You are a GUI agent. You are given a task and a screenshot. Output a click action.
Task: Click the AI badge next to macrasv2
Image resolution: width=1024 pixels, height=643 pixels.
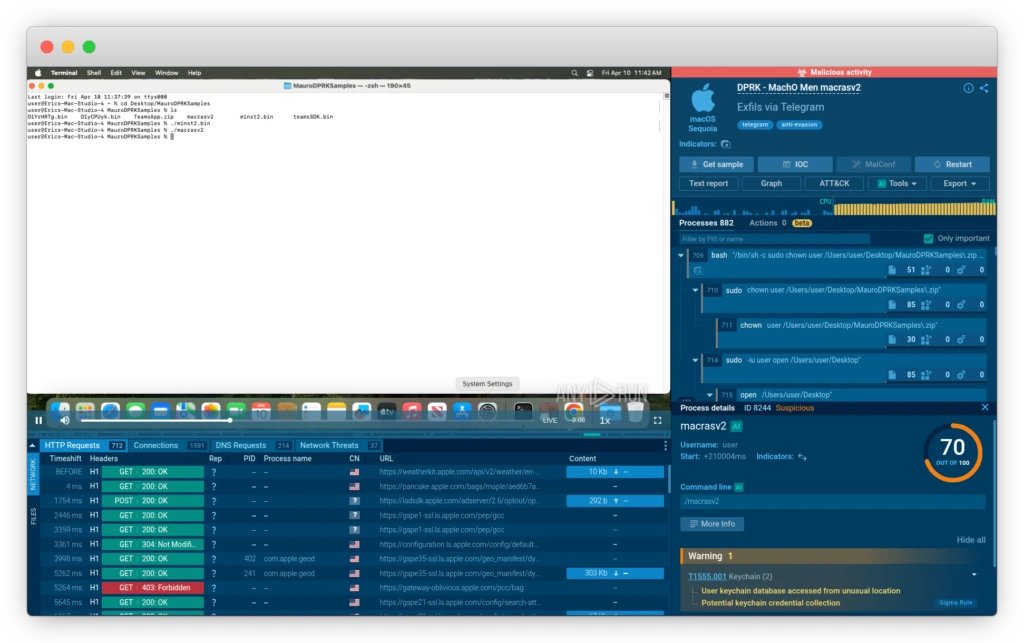point(736,426)
